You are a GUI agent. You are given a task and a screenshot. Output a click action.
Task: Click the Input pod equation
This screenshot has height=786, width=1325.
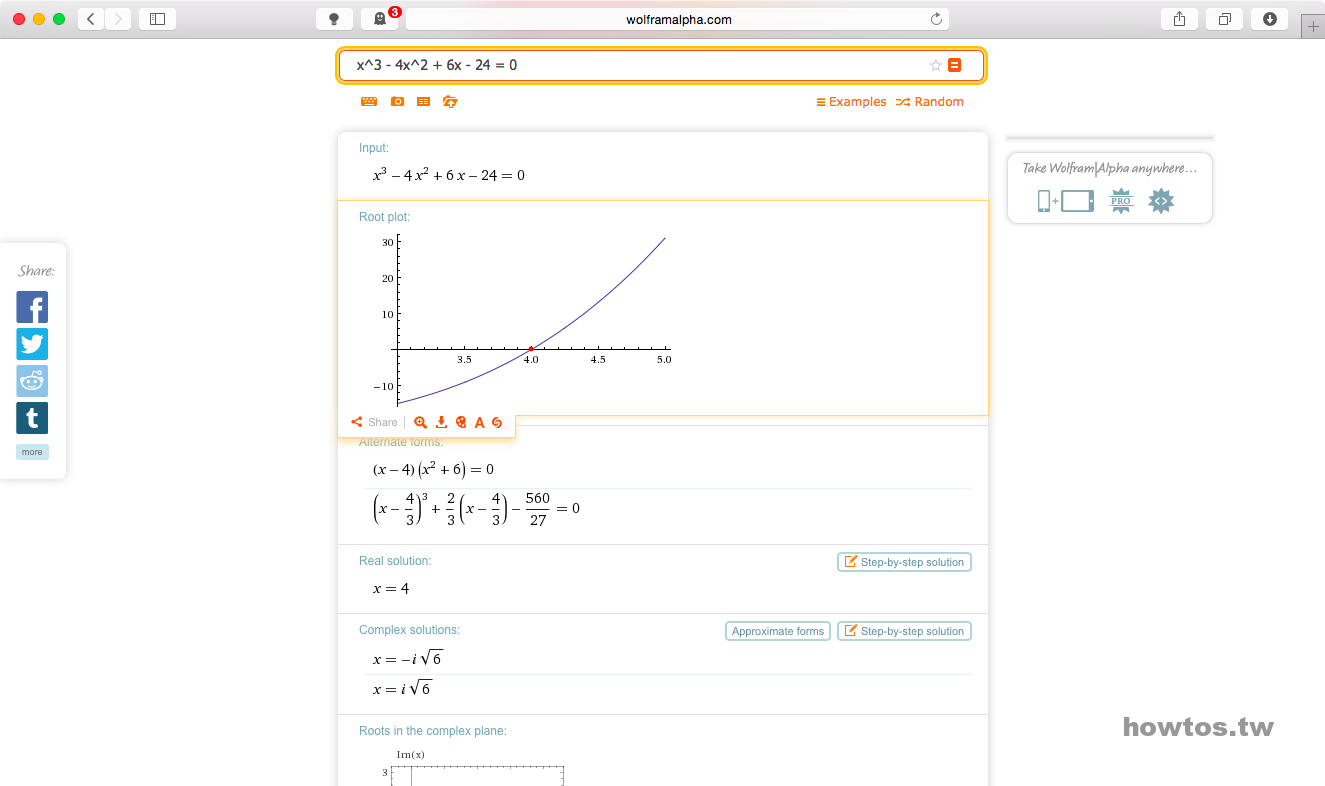449,175
